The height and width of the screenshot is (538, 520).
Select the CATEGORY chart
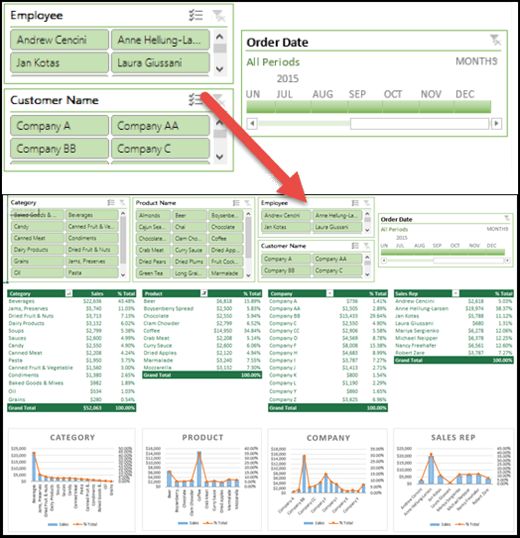[72, 480]
